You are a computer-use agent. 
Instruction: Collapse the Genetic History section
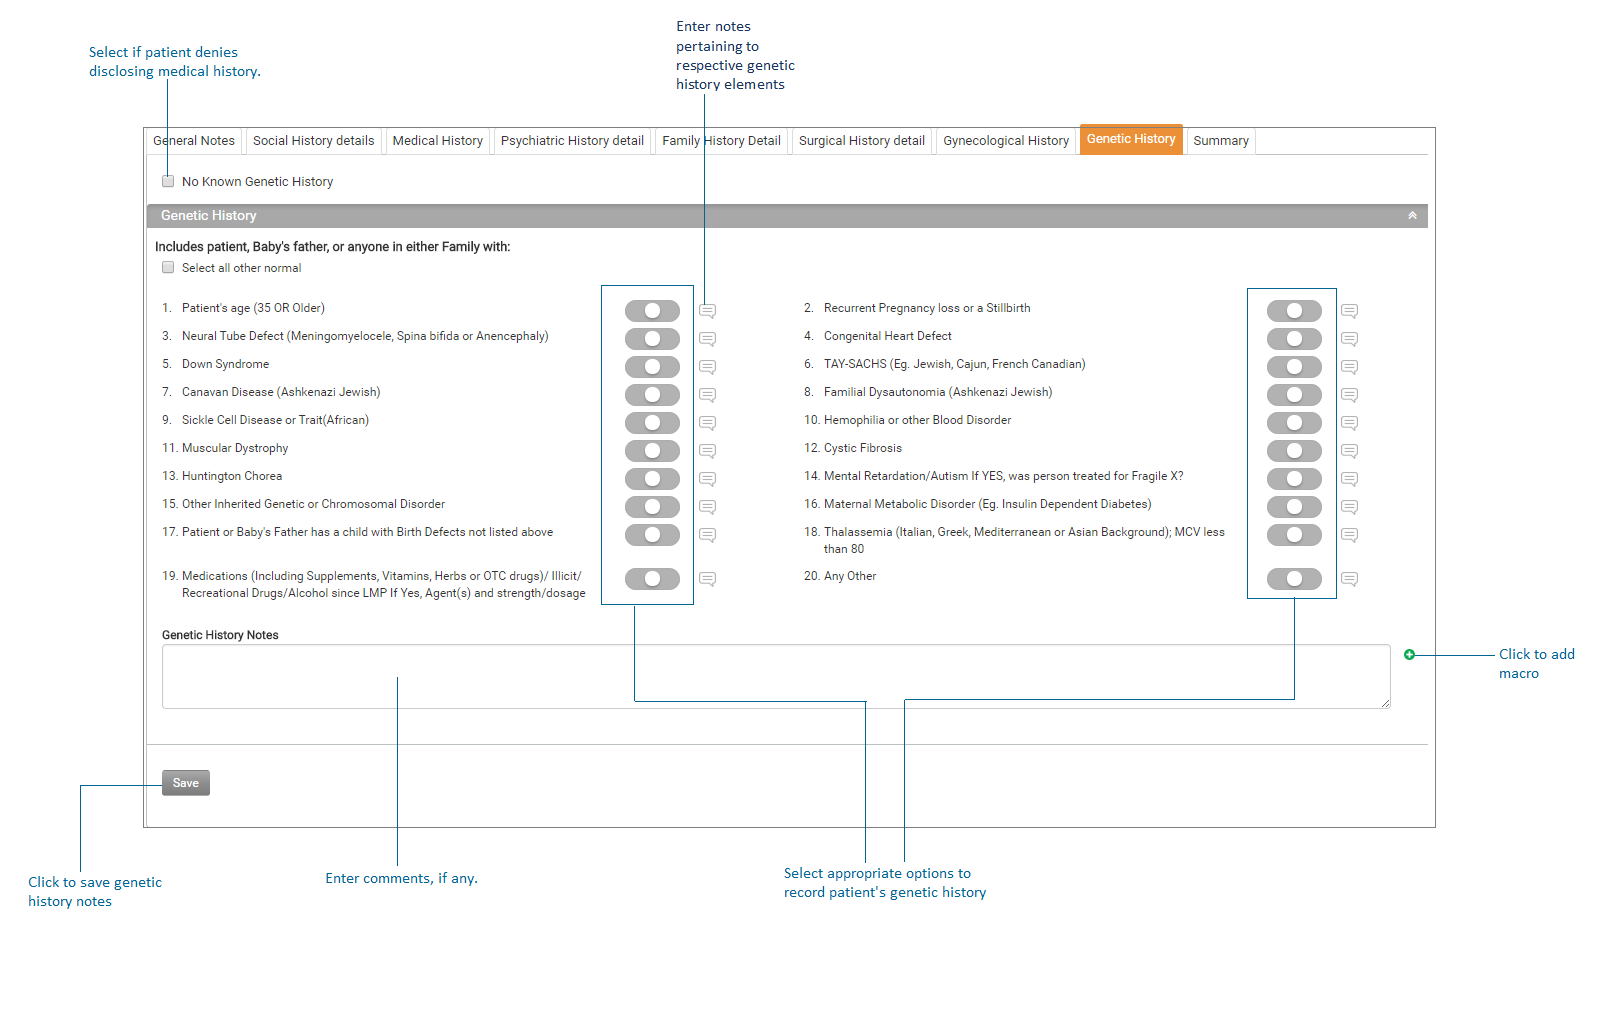(1412, 216)
